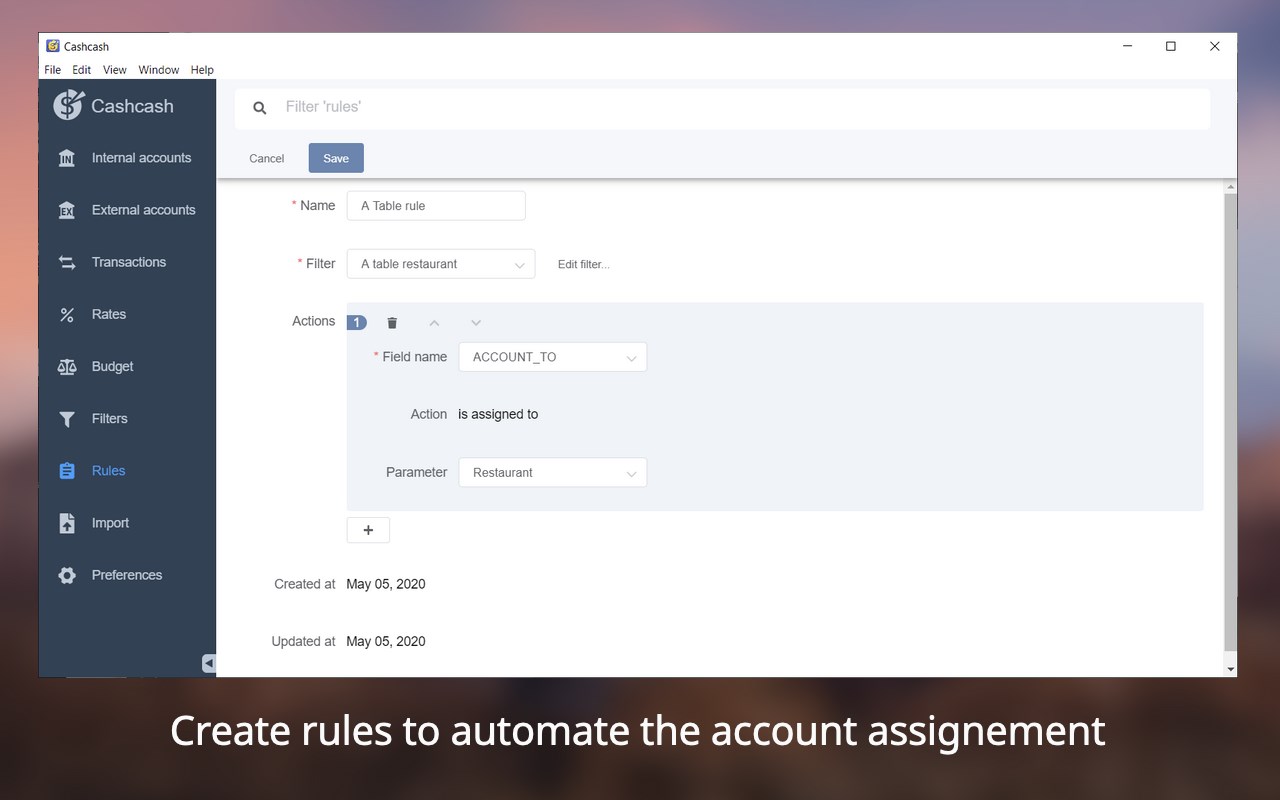This screenshot has width=1280, height=800.
Task: Click the Cashcash title bar app icon
Action: click(x=53, y=46)
